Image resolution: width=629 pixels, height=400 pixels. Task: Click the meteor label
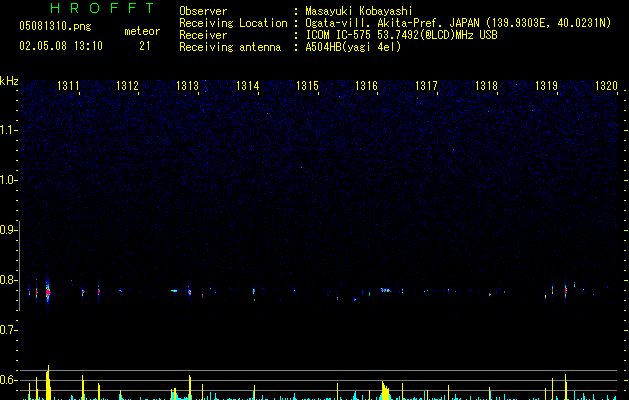(x=142, y=31)
